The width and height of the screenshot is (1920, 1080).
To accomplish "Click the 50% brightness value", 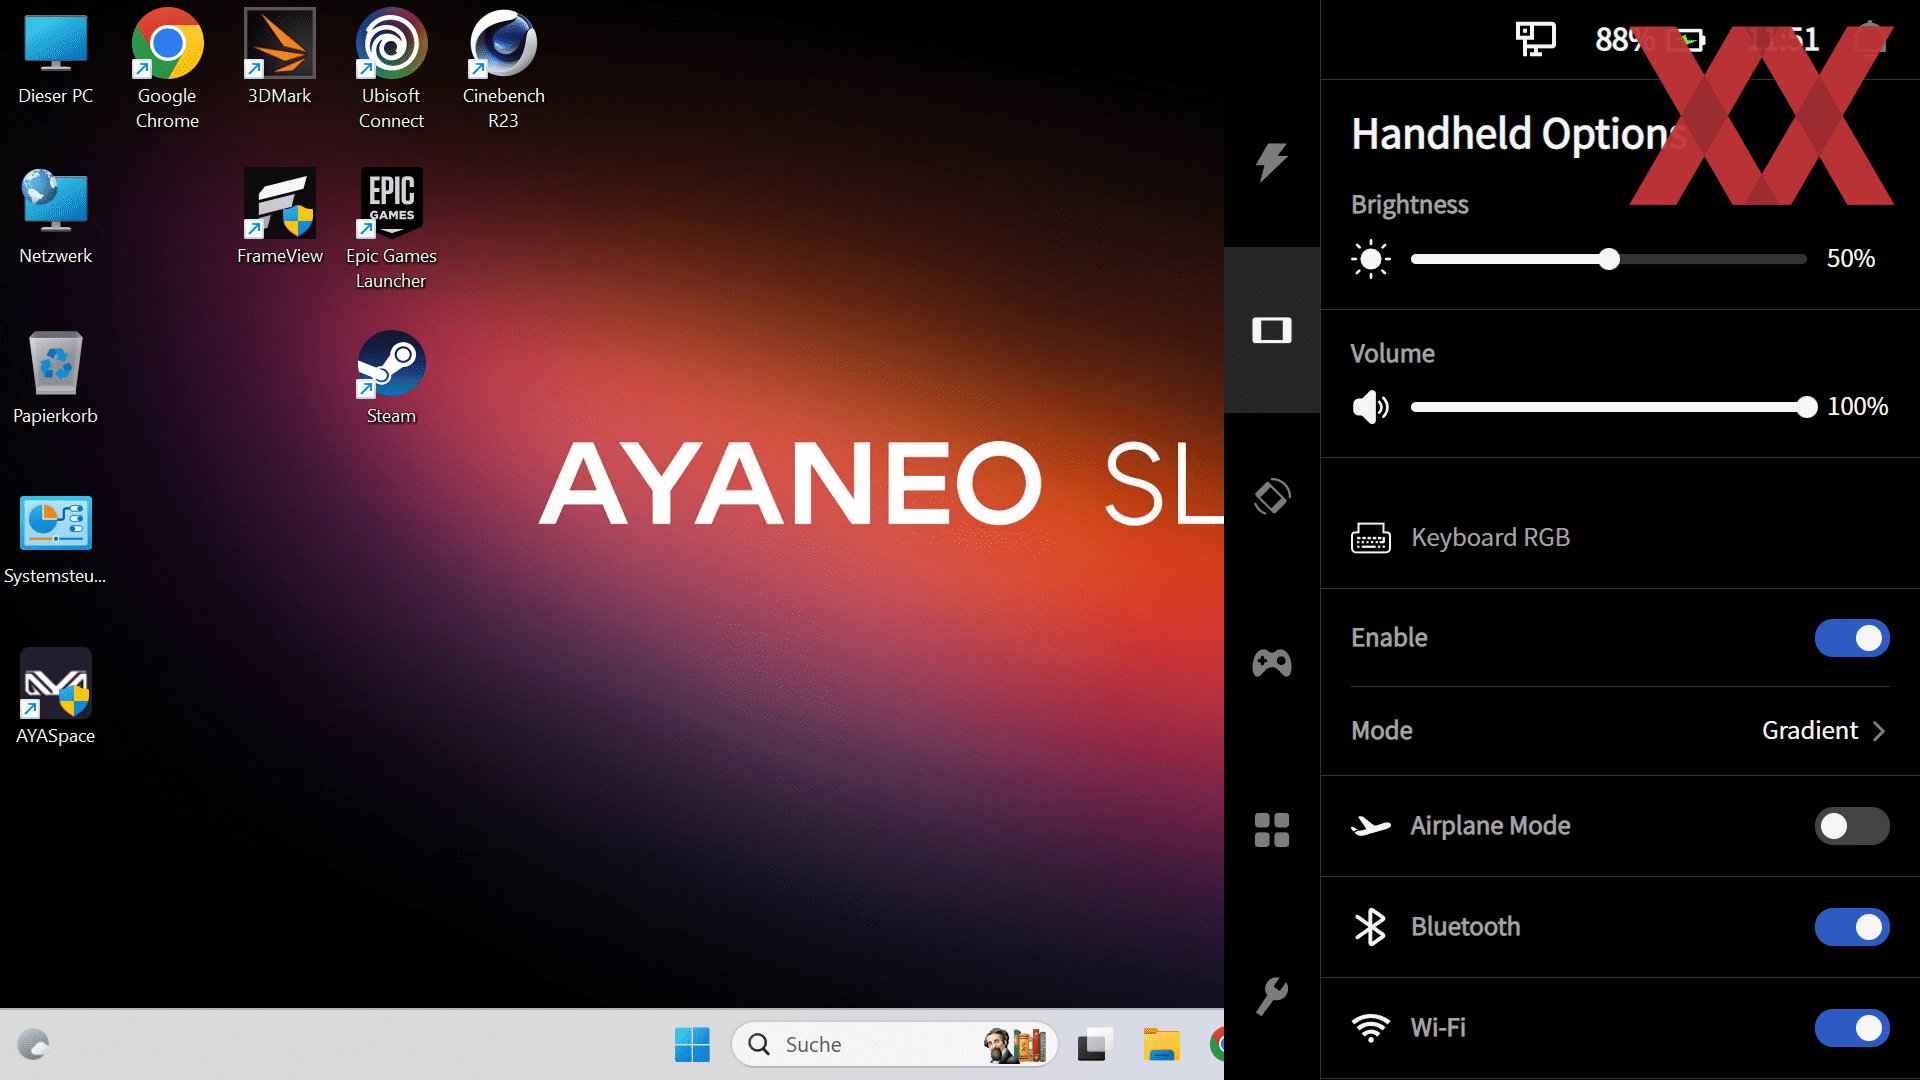I will (x=1851, y=259).
